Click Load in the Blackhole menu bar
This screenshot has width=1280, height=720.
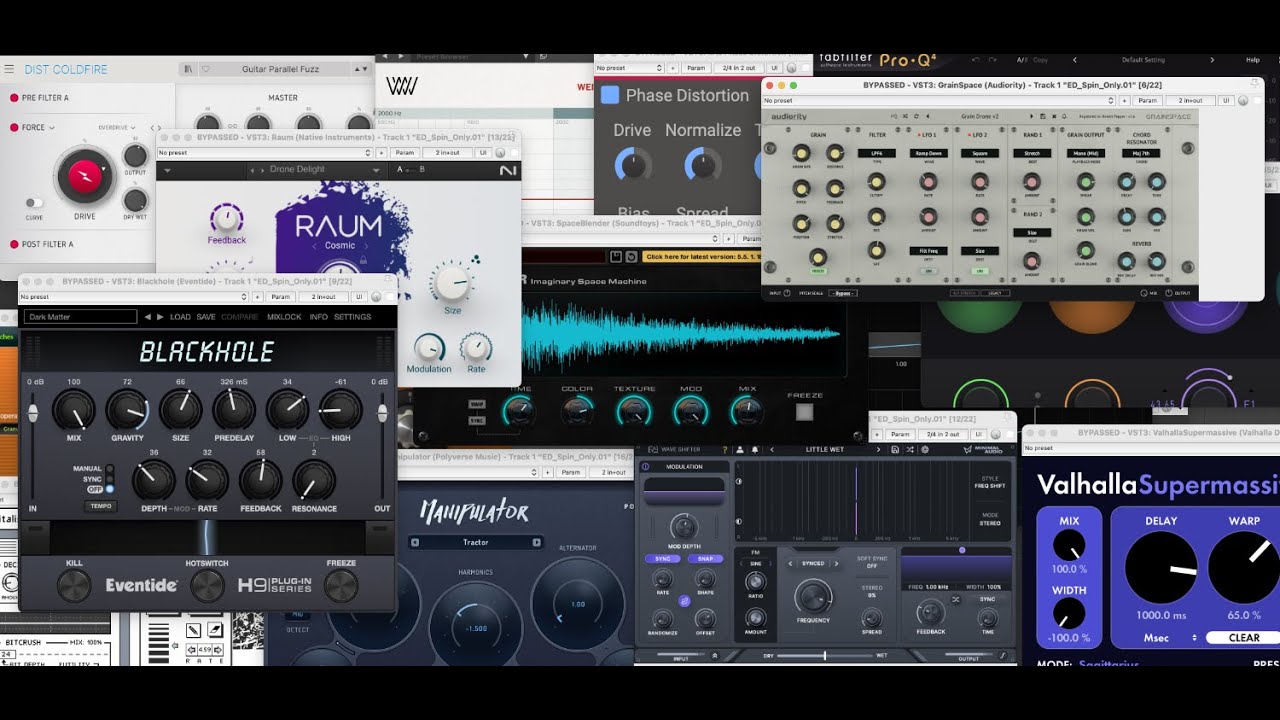coord(180,317)
